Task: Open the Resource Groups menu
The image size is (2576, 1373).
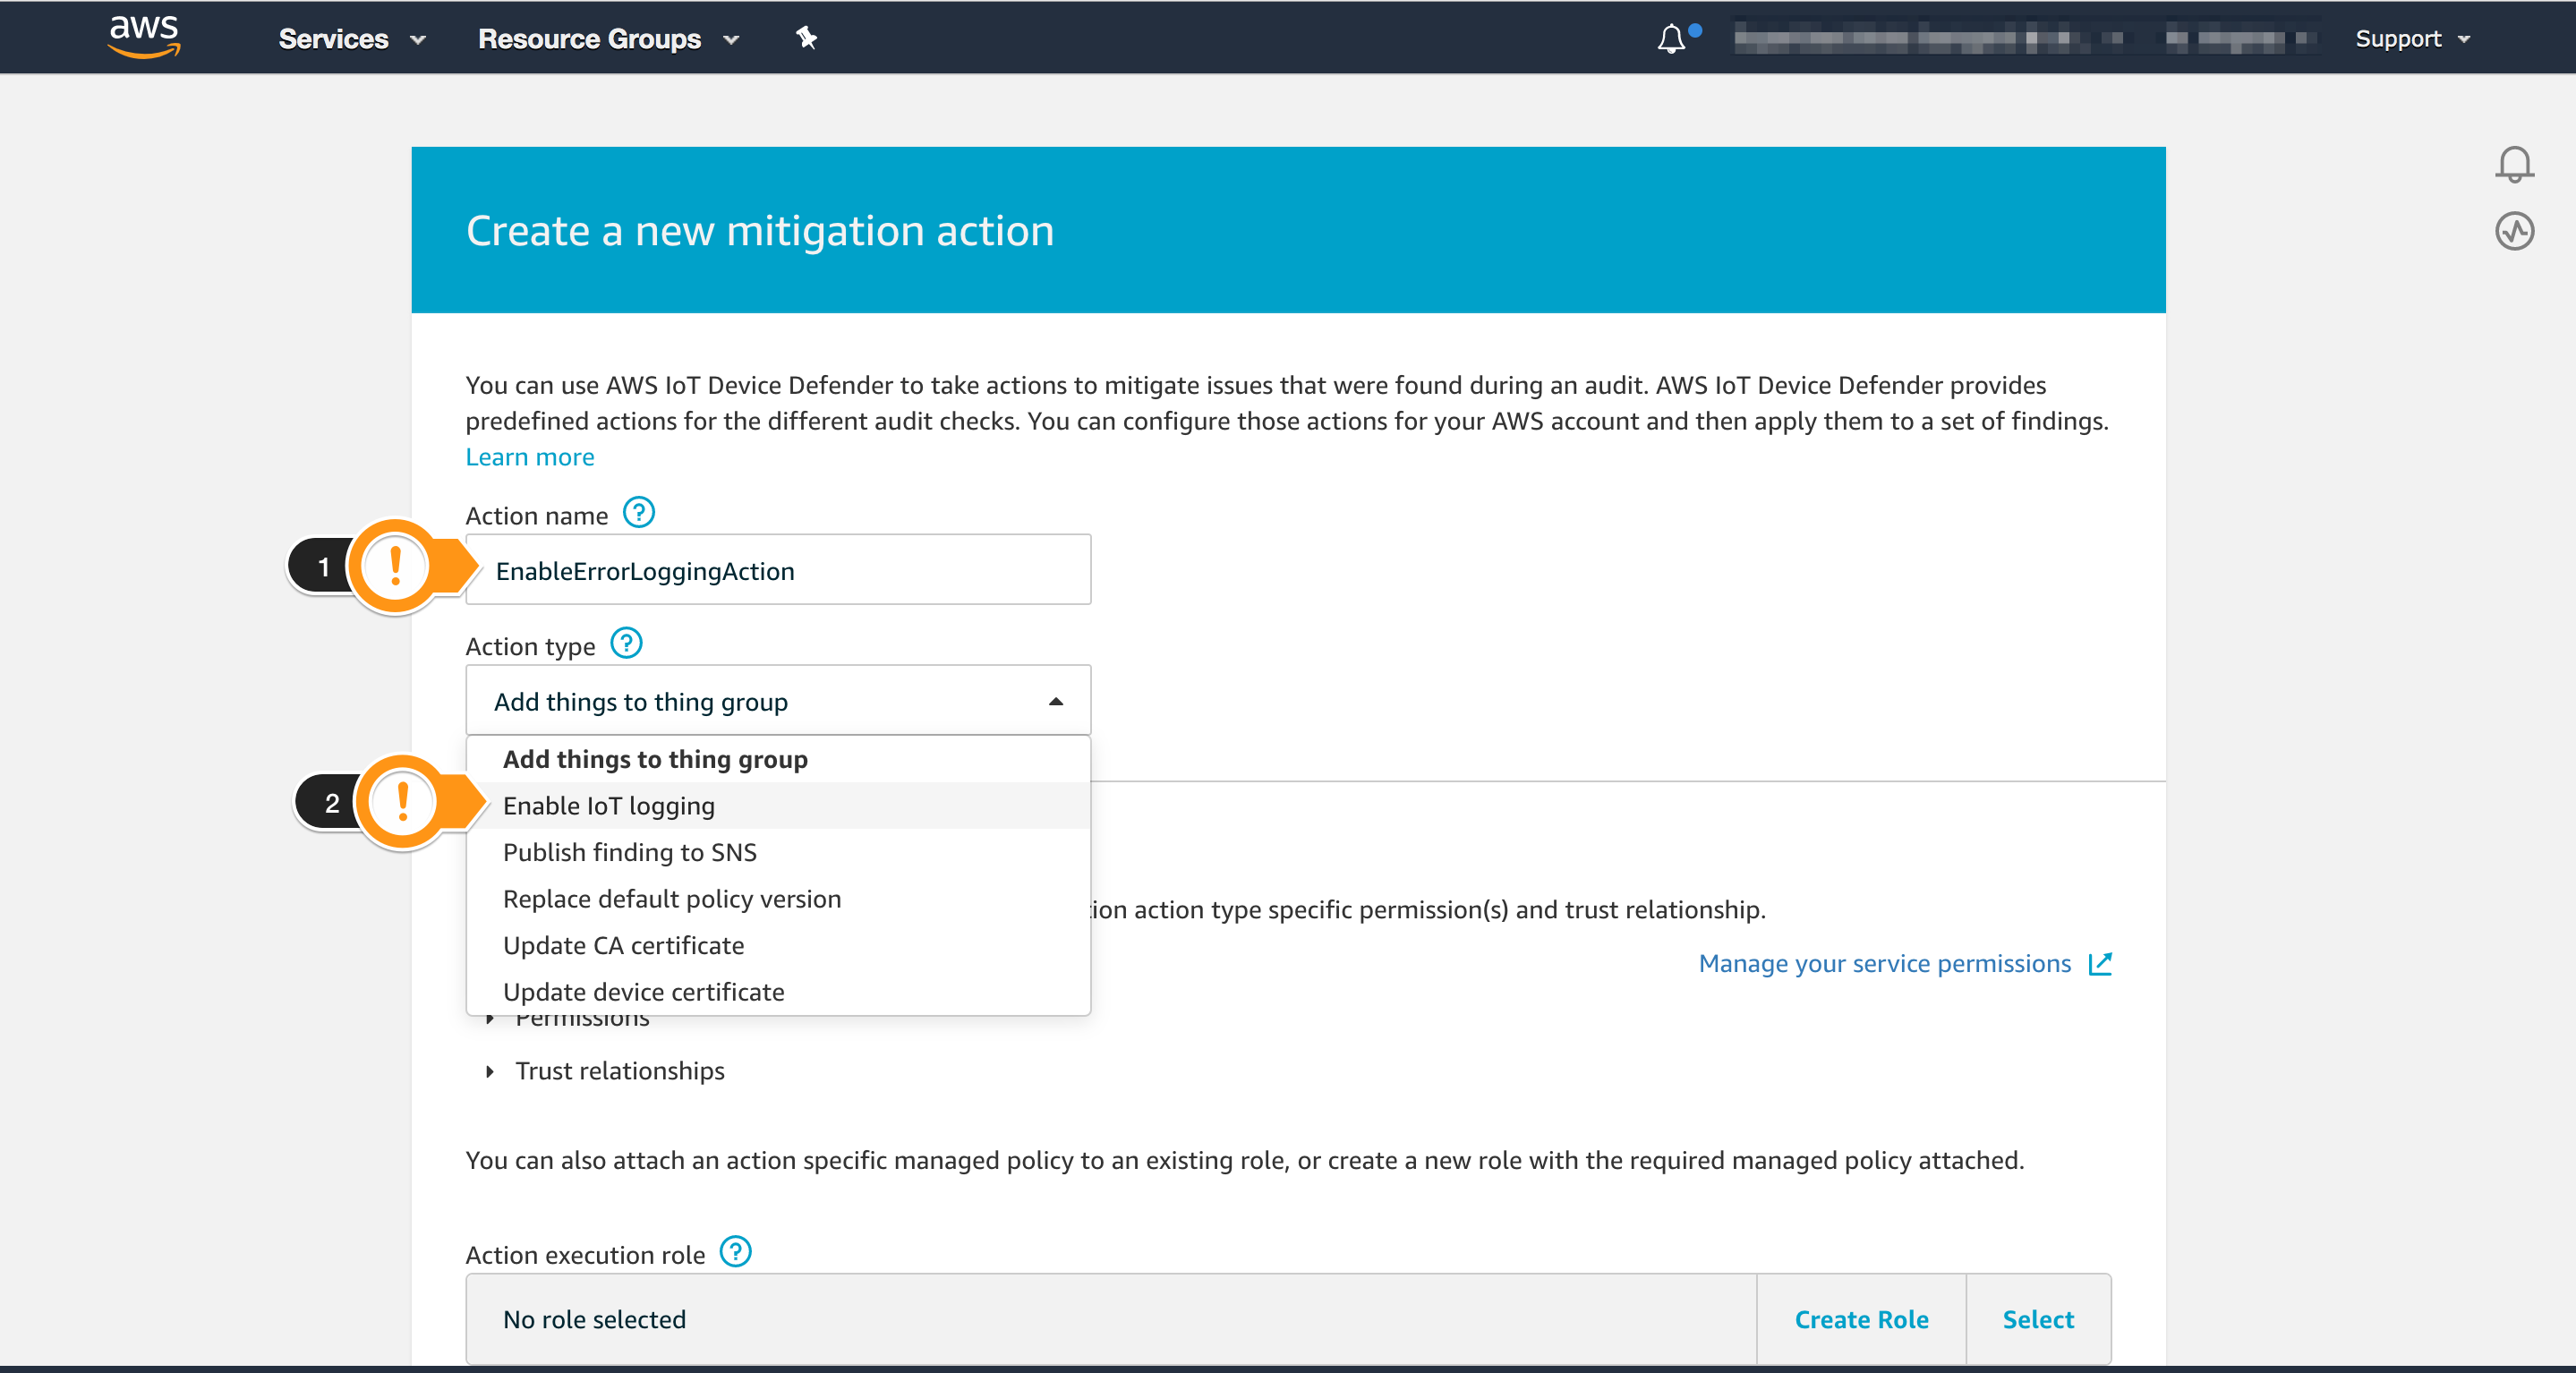Action: pos(608,38)
